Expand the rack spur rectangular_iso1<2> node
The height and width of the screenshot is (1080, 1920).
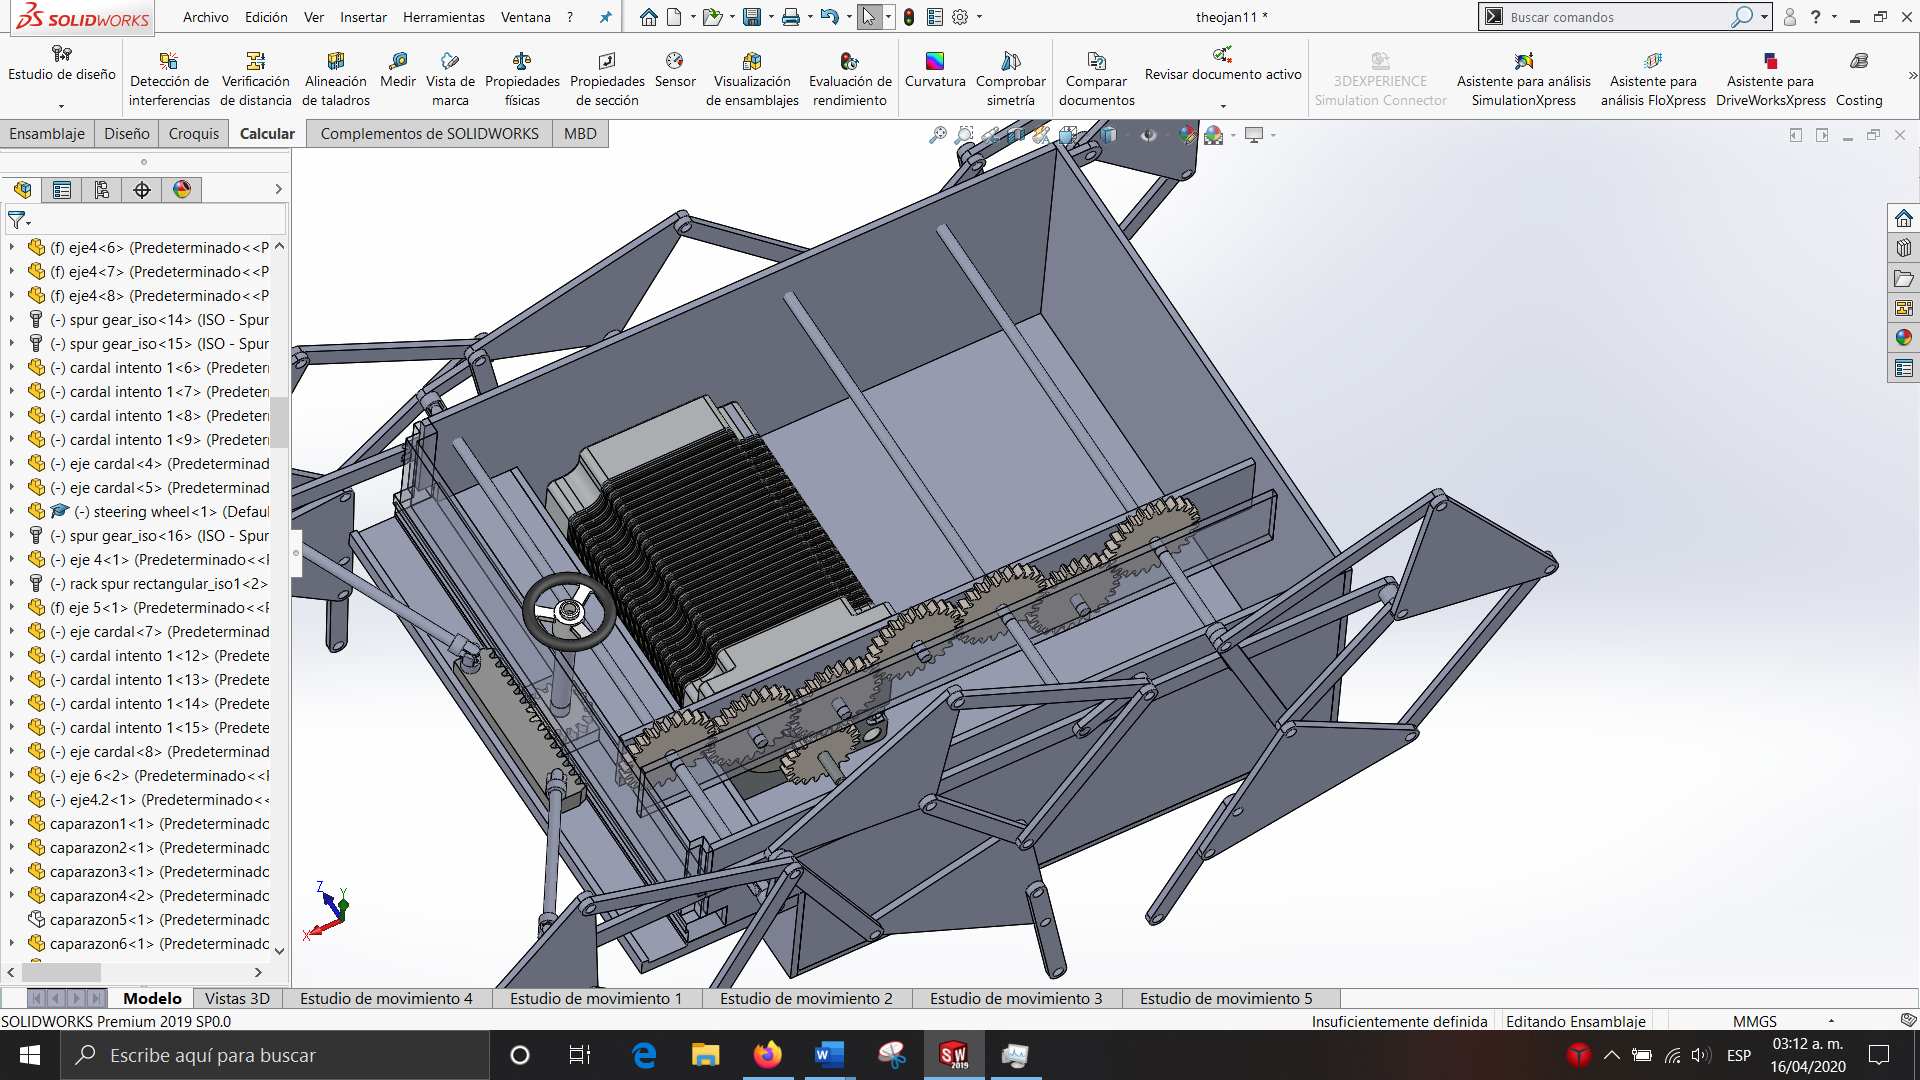(11, 583)
